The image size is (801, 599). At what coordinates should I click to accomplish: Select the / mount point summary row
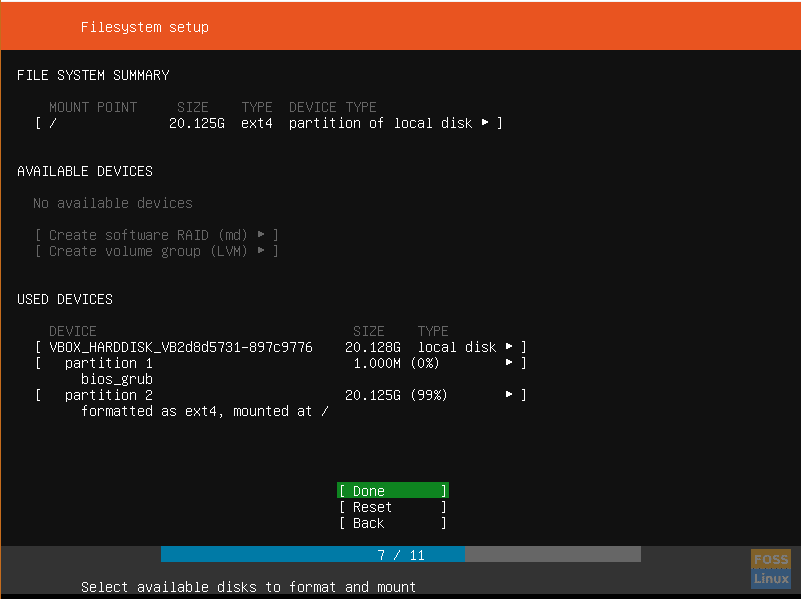pos(269,123)
